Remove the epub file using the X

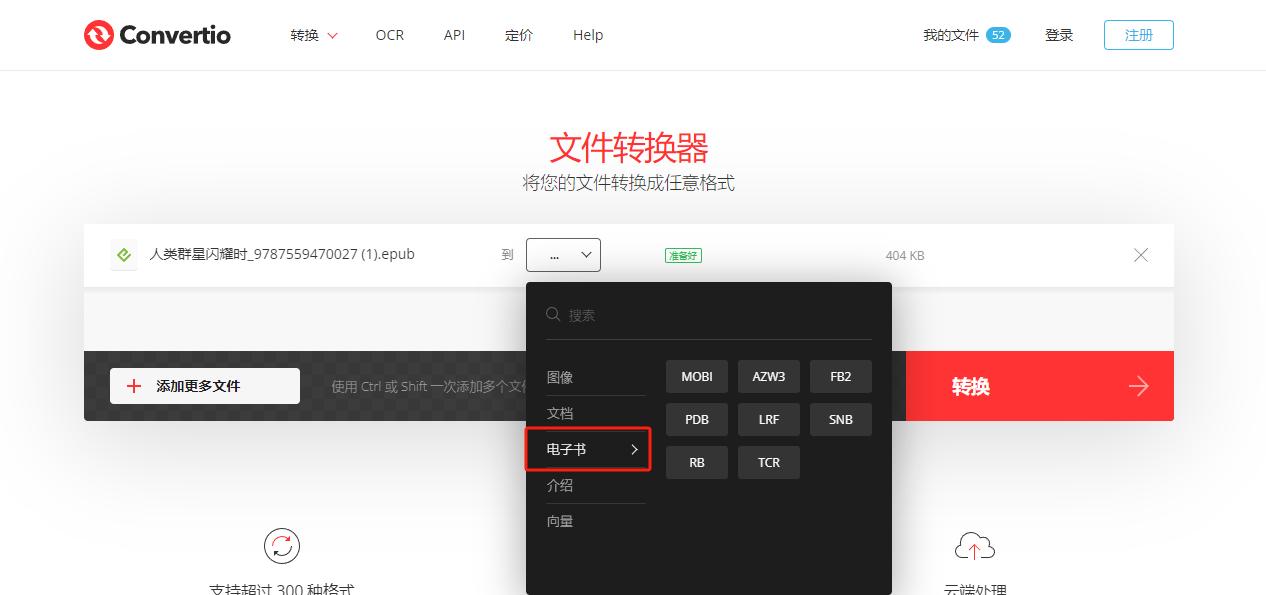1141,255
